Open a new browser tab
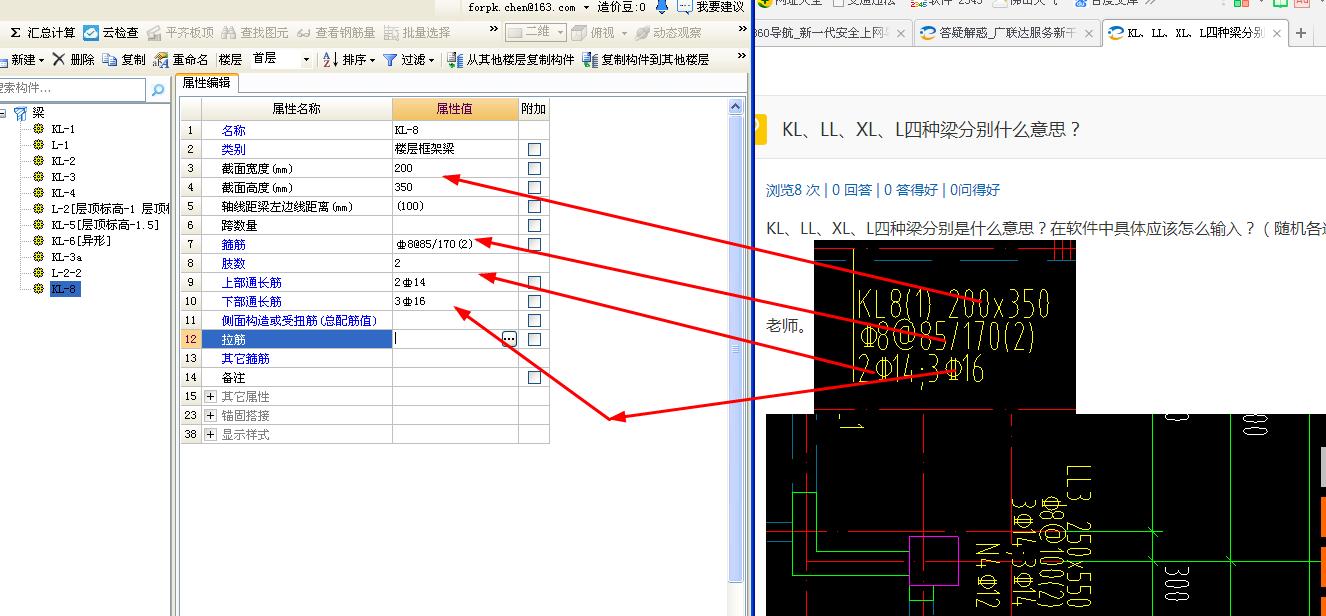Screen dimensions: 1326x616 [1301, 33]
